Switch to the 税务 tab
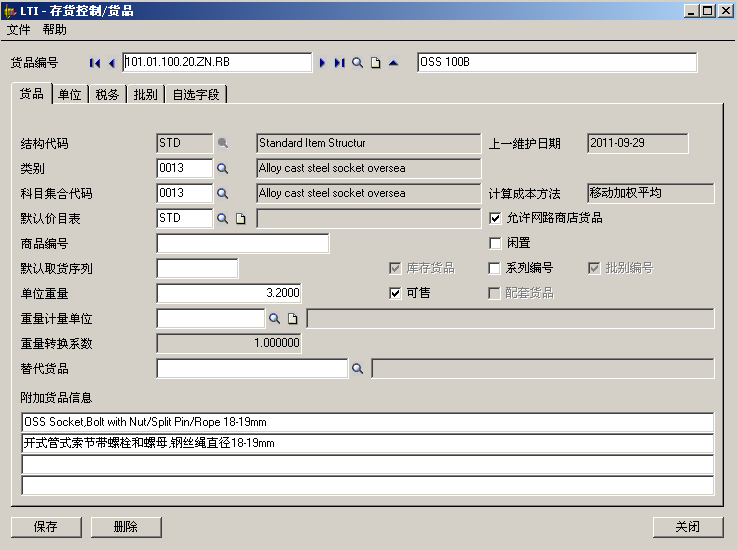Image resolution: width=737 pixels, height=550 pixels. click(x=107, y=95)
